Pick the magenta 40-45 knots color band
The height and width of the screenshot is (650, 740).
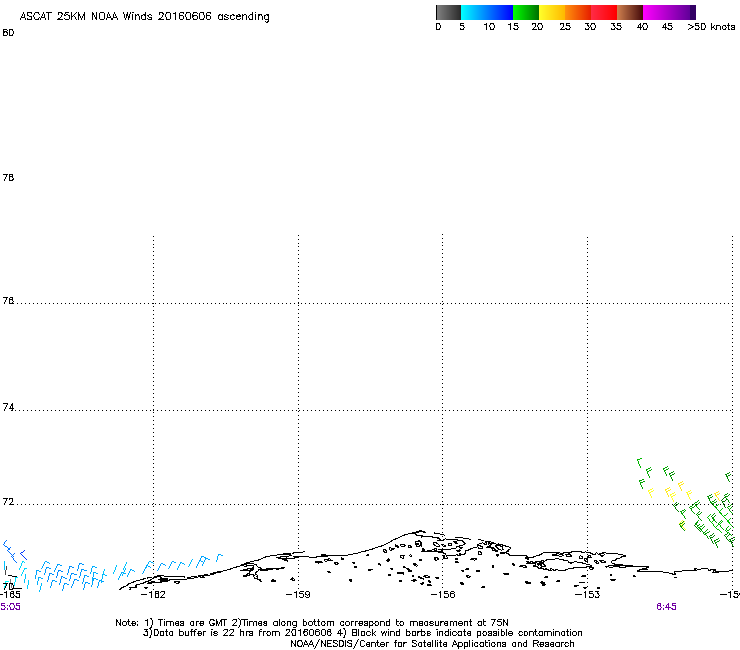656,12
